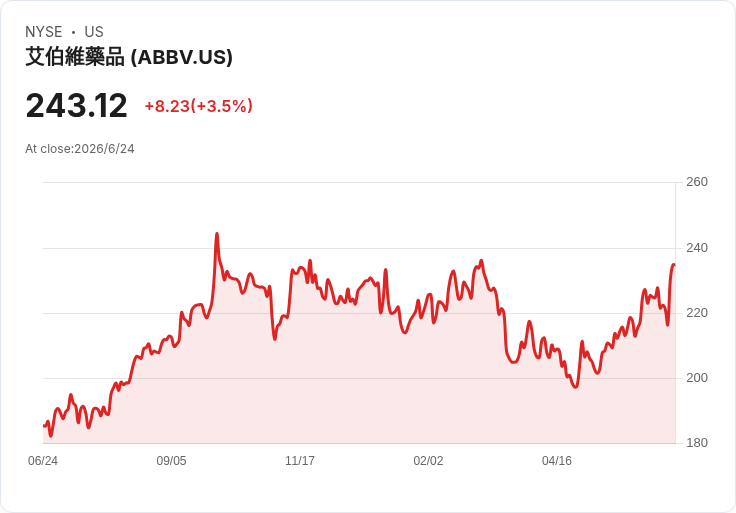Click the 260 y-axis price label
The image size is (736, 513).
tap(697, 182)
